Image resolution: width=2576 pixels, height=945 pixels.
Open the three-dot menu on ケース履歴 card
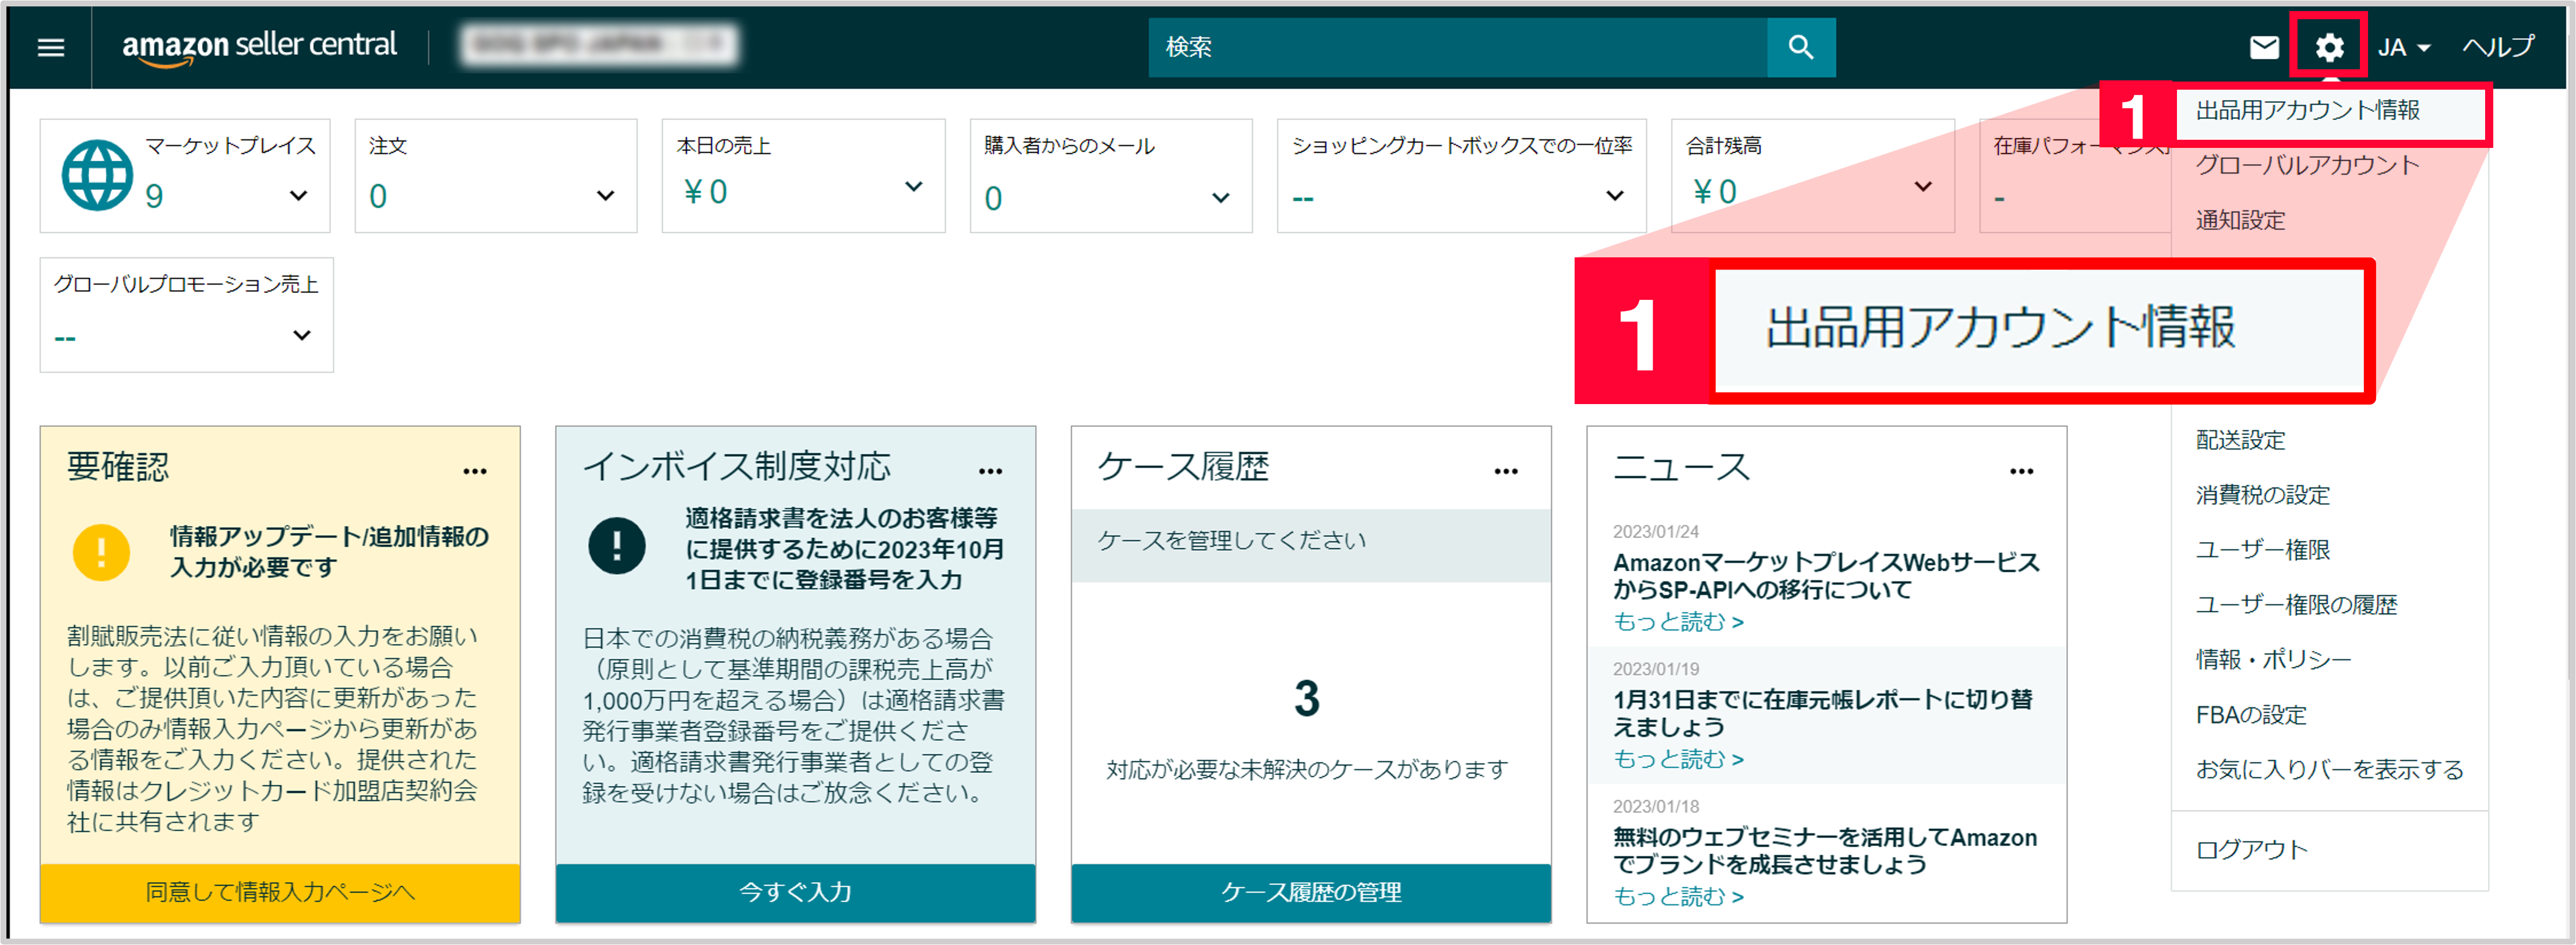1506,471
